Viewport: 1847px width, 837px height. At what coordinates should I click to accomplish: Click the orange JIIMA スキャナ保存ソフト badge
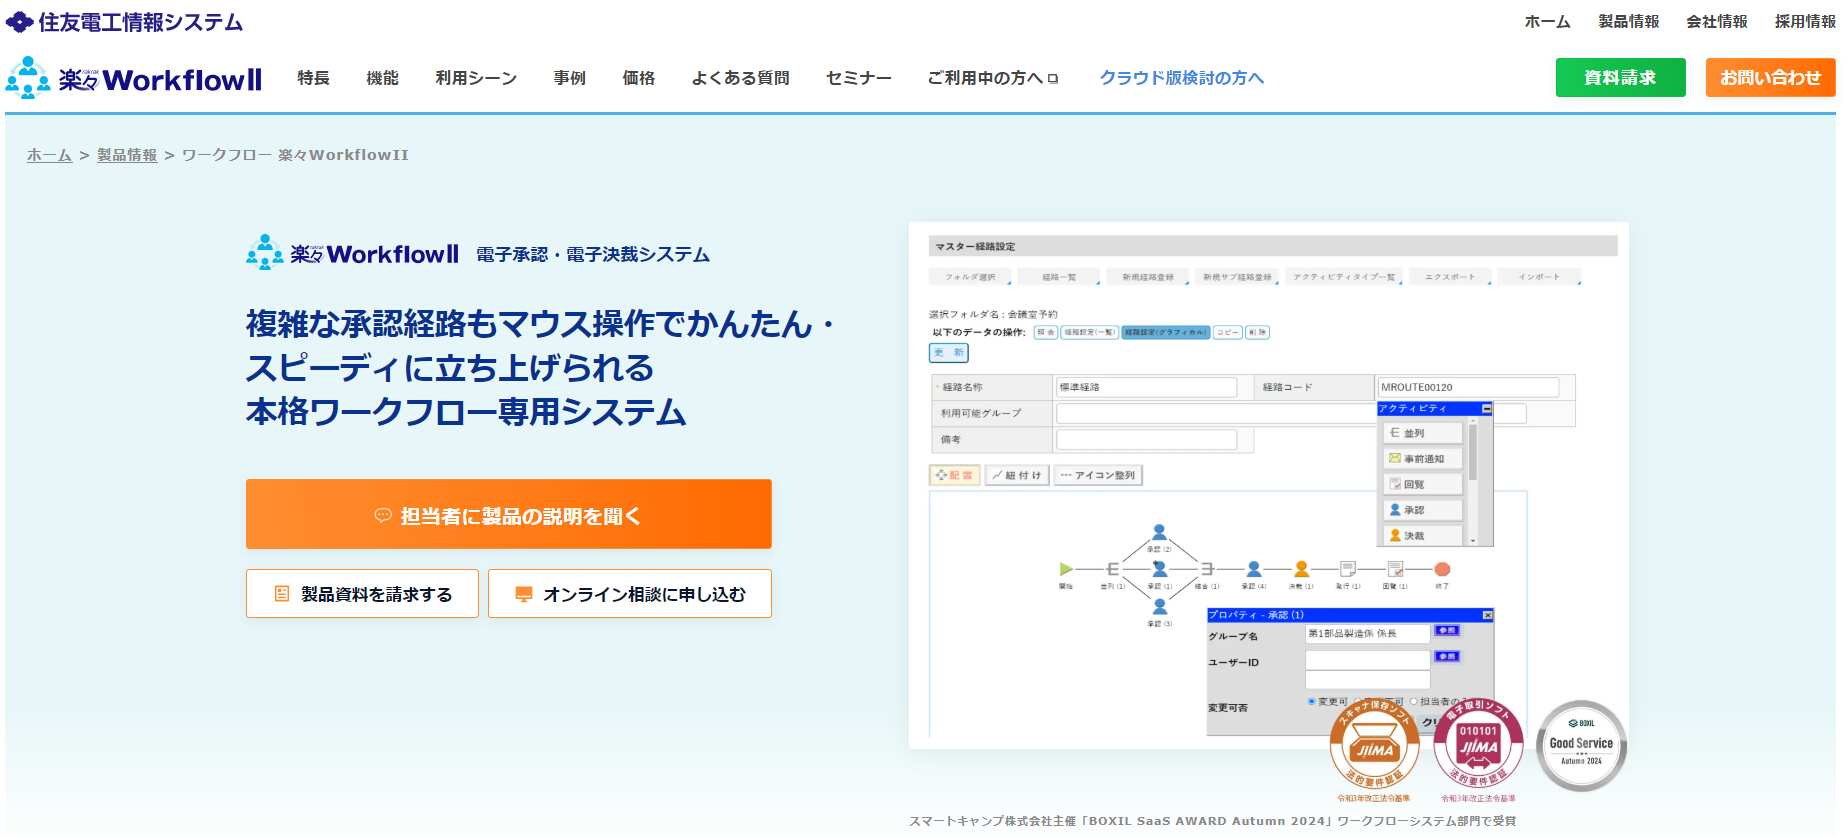coord(1374,745)
